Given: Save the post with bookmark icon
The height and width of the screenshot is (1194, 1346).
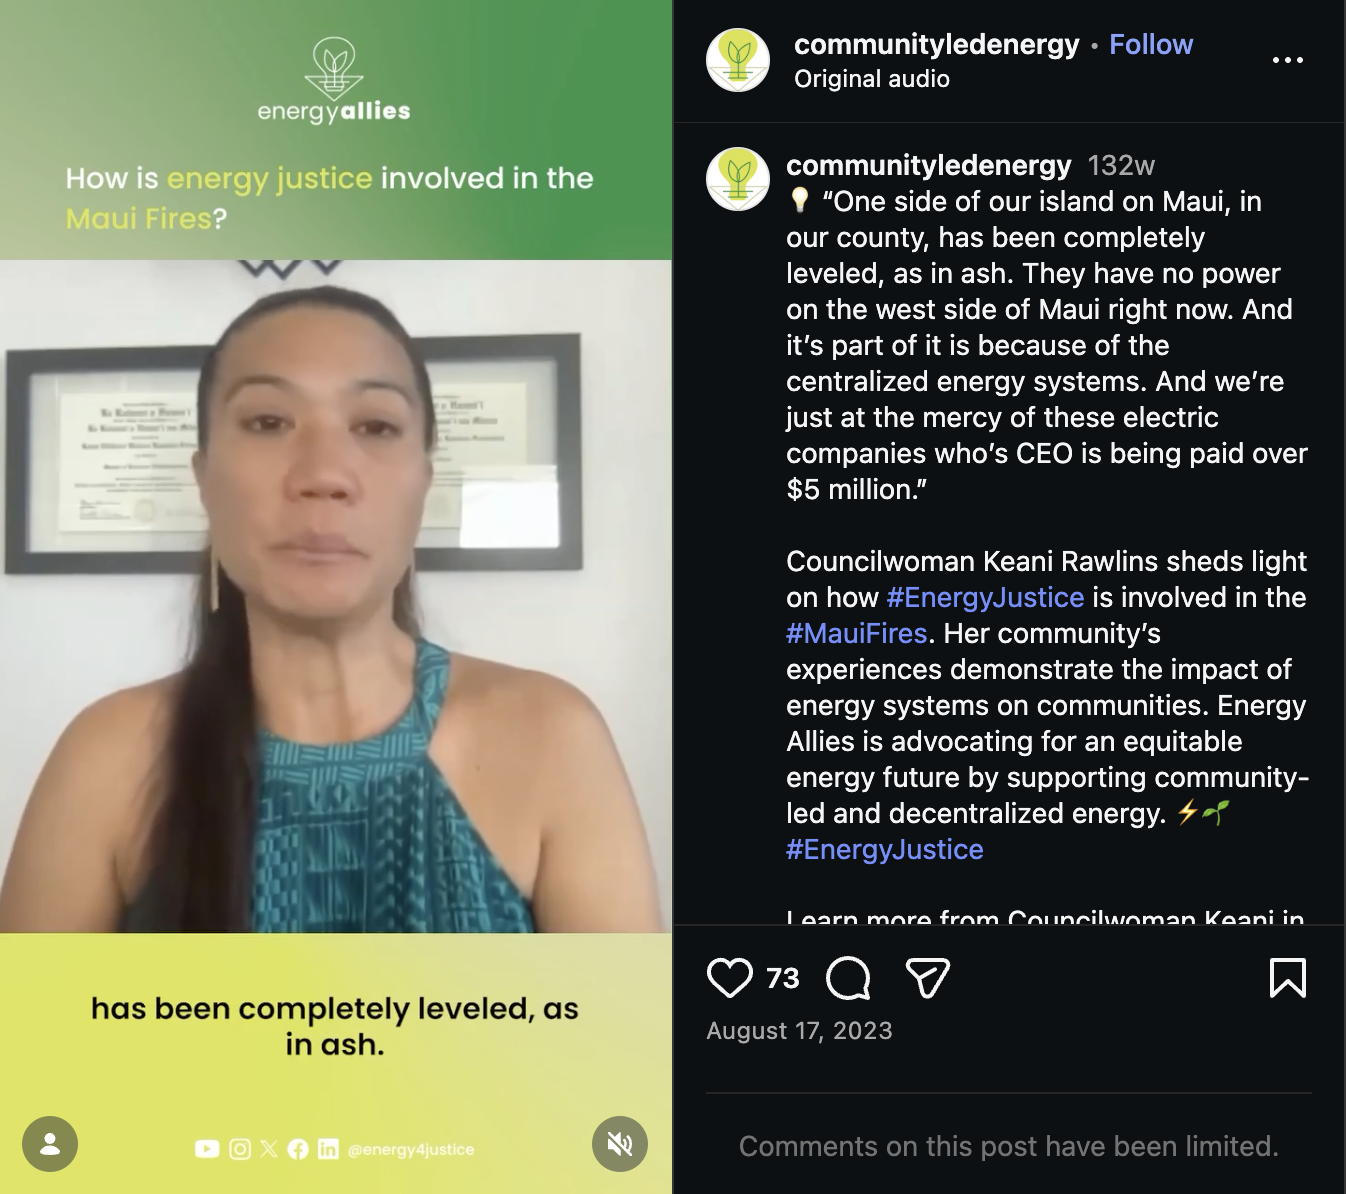Looking at the screenshot, I should [1288, 978].
